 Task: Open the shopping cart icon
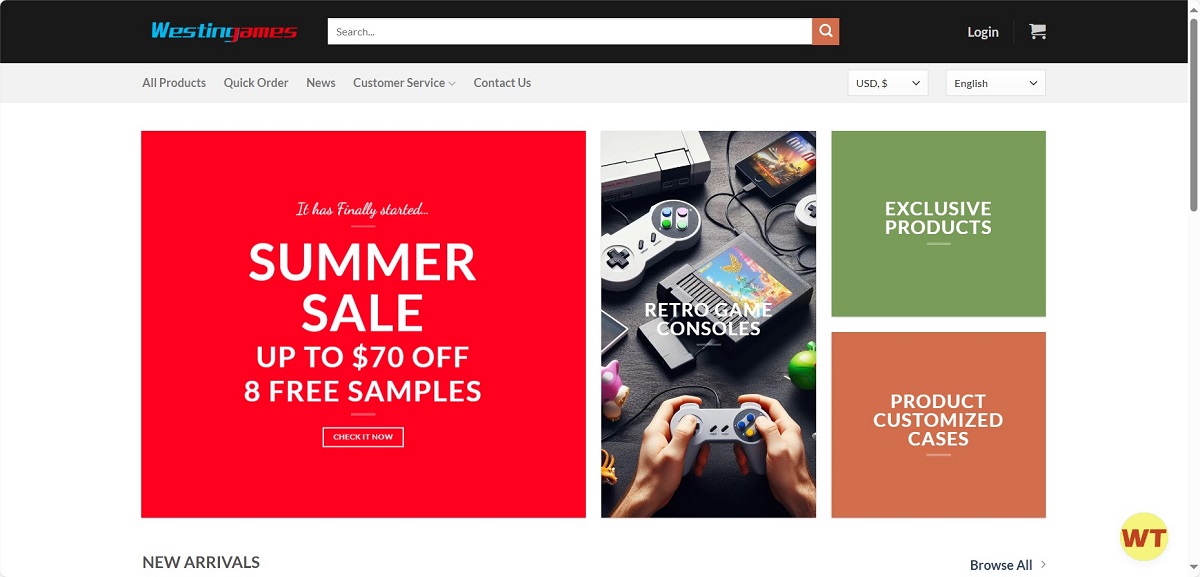click(x=1037, y=31)
